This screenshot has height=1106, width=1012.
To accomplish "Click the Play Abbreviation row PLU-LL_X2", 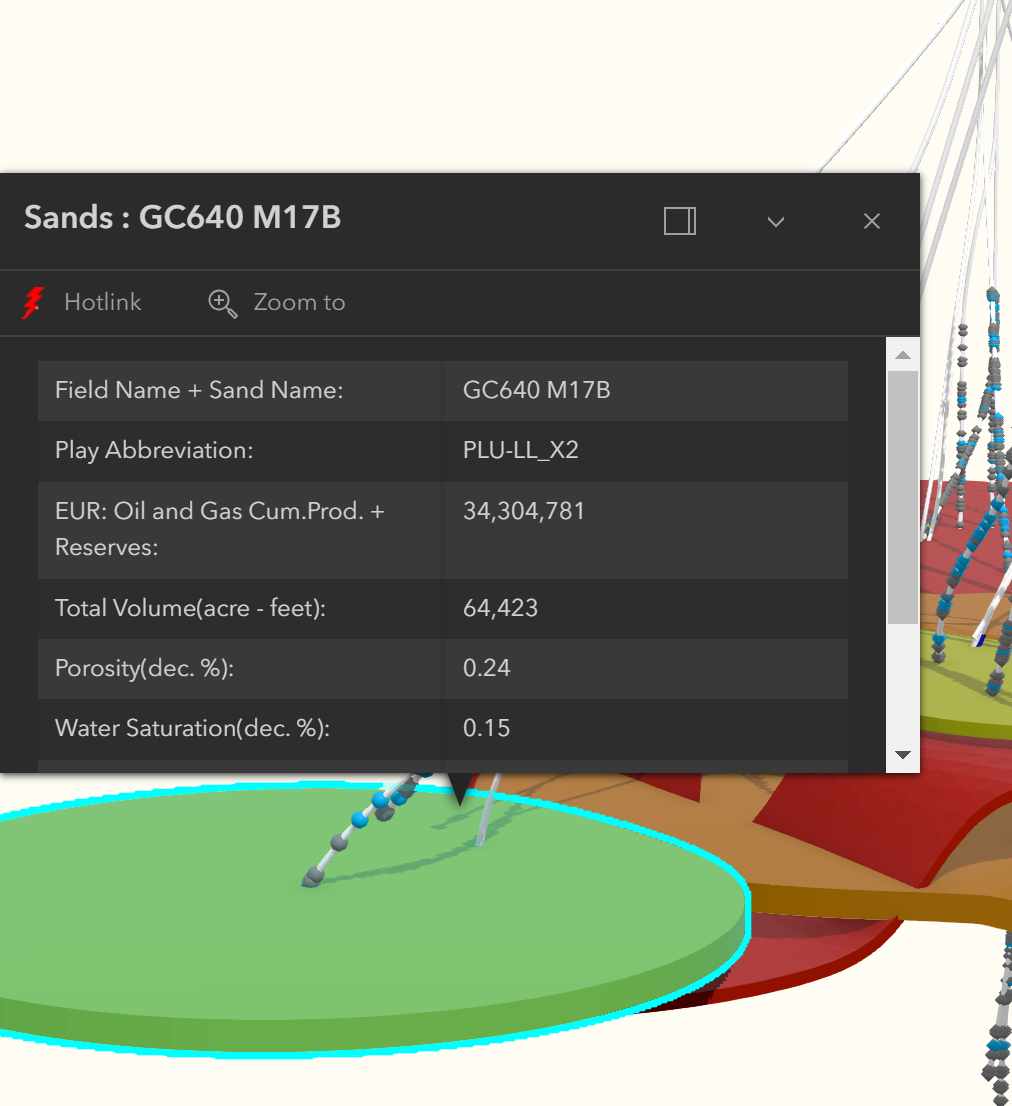I will pos(519,451).
